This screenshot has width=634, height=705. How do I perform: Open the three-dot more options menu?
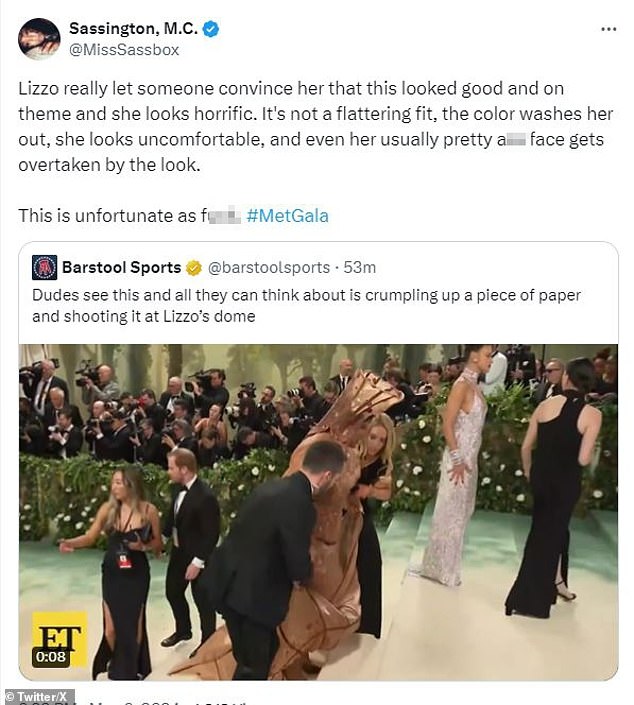[608, 29]
